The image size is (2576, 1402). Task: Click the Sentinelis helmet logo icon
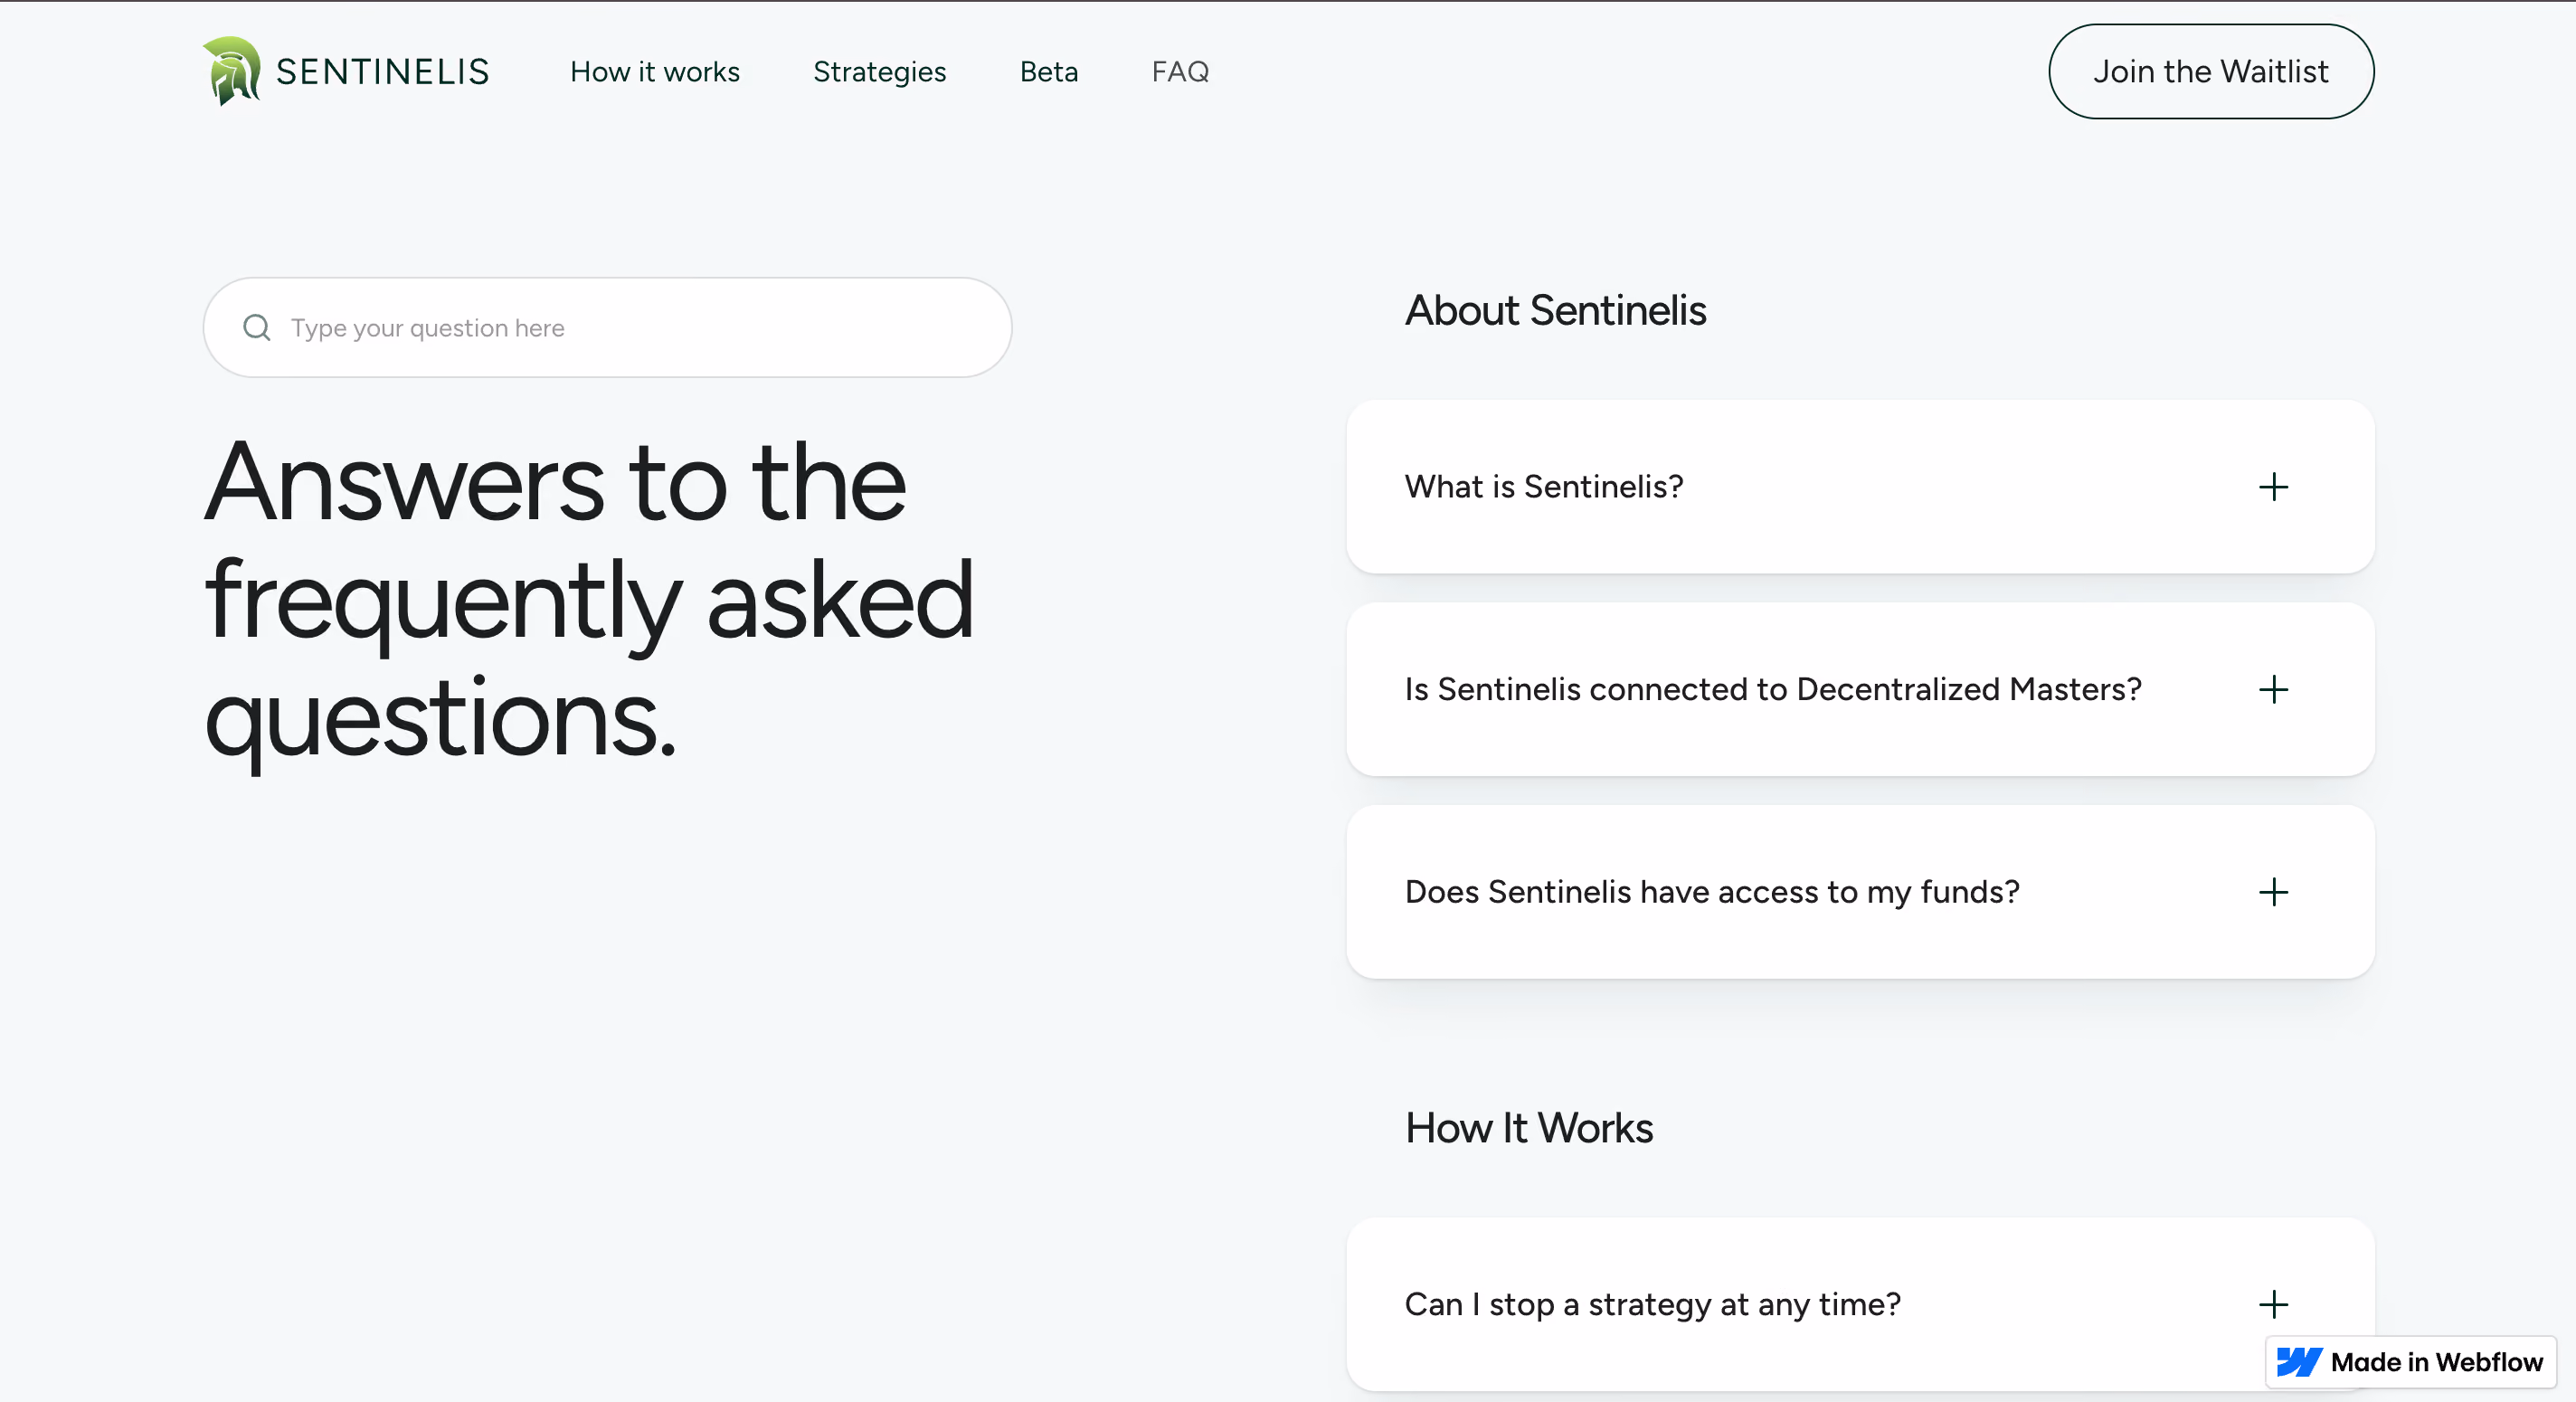pos(232,71)
